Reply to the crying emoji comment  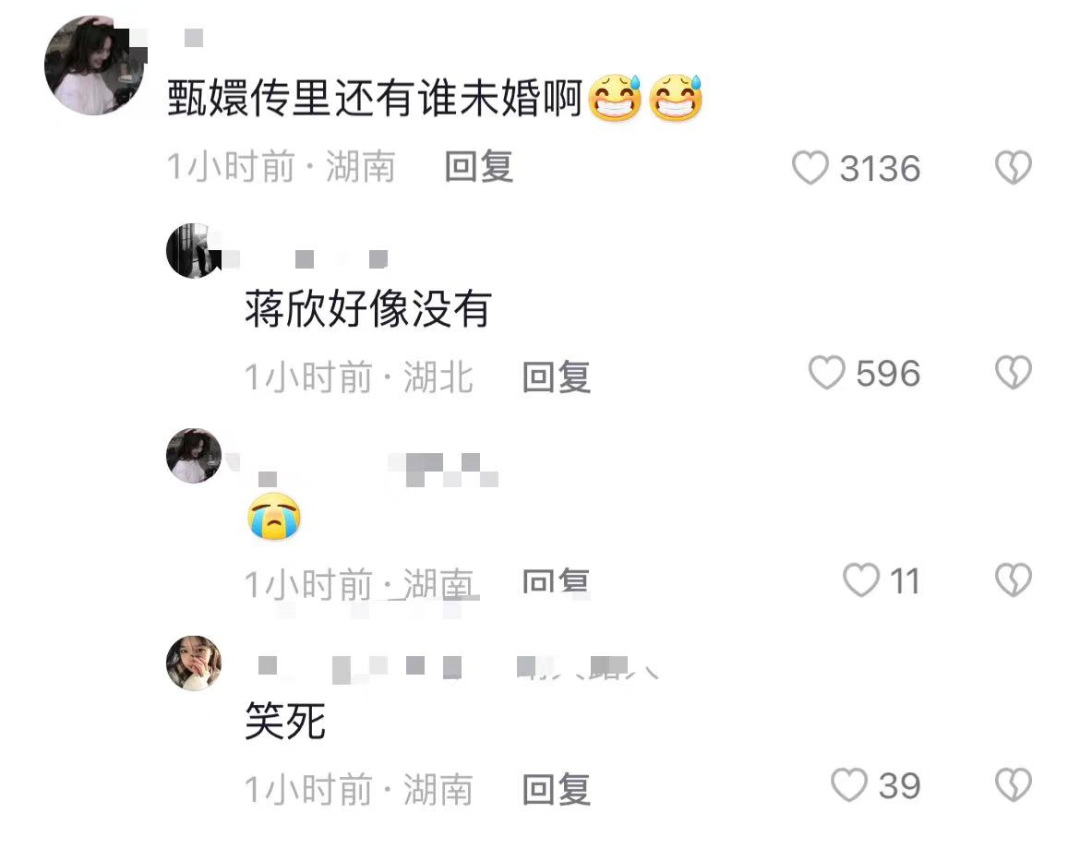point(556,583)
